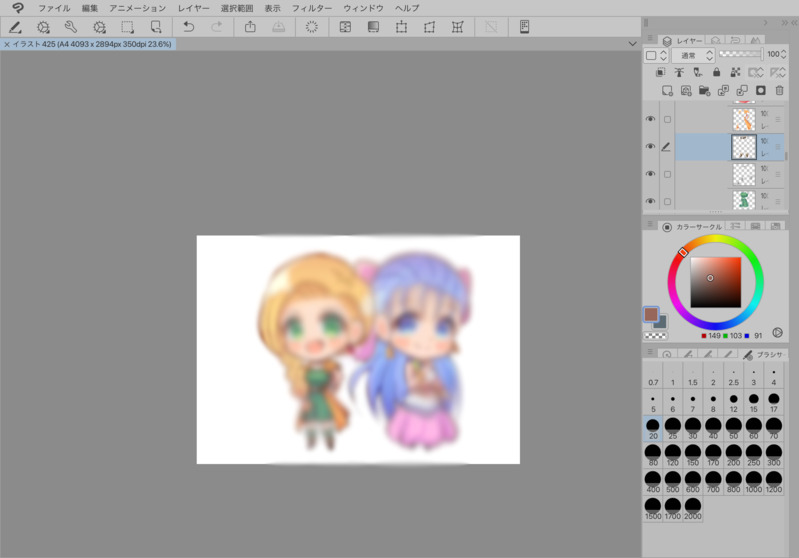This screenshot has width=799, height=558.
Task: Select brush size 500
Action: [x=673, y=482]
